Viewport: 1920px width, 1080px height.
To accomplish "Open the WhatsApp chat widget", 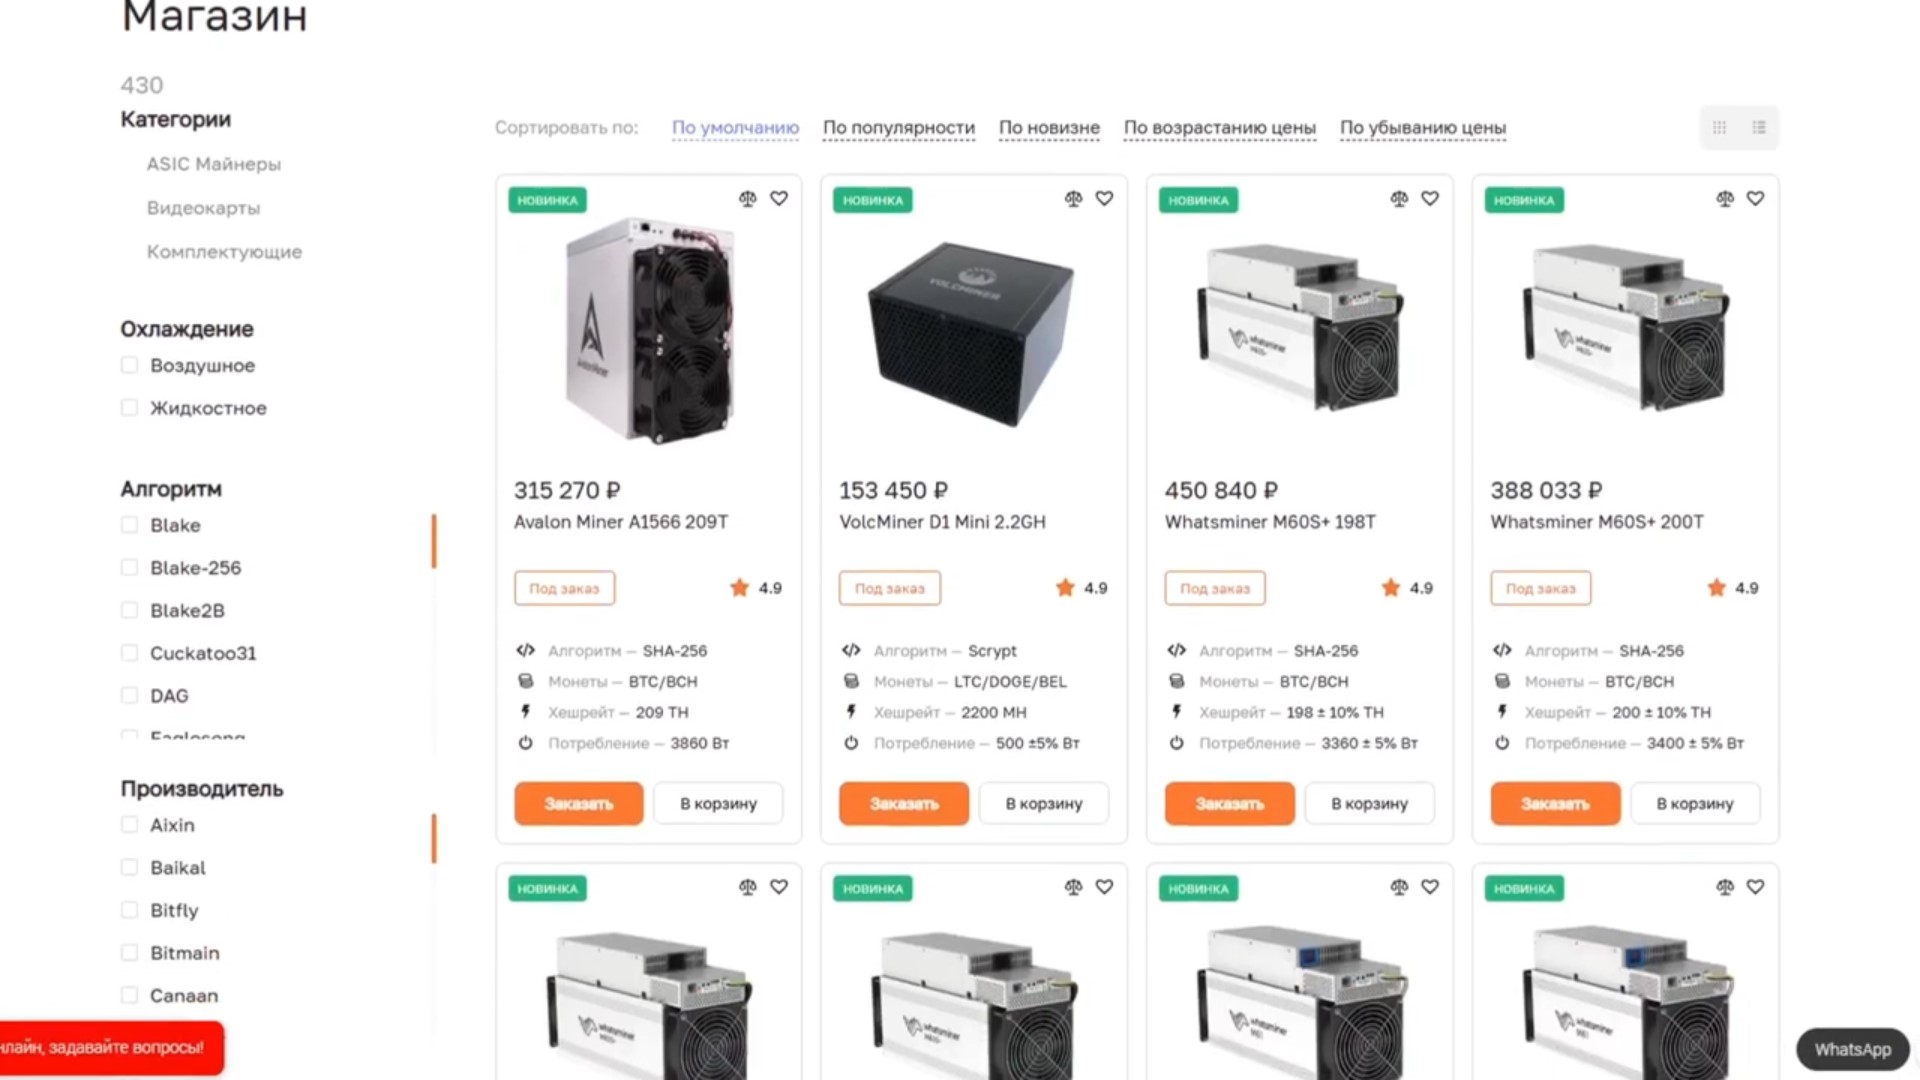I will click(x=1853, y=1049).
